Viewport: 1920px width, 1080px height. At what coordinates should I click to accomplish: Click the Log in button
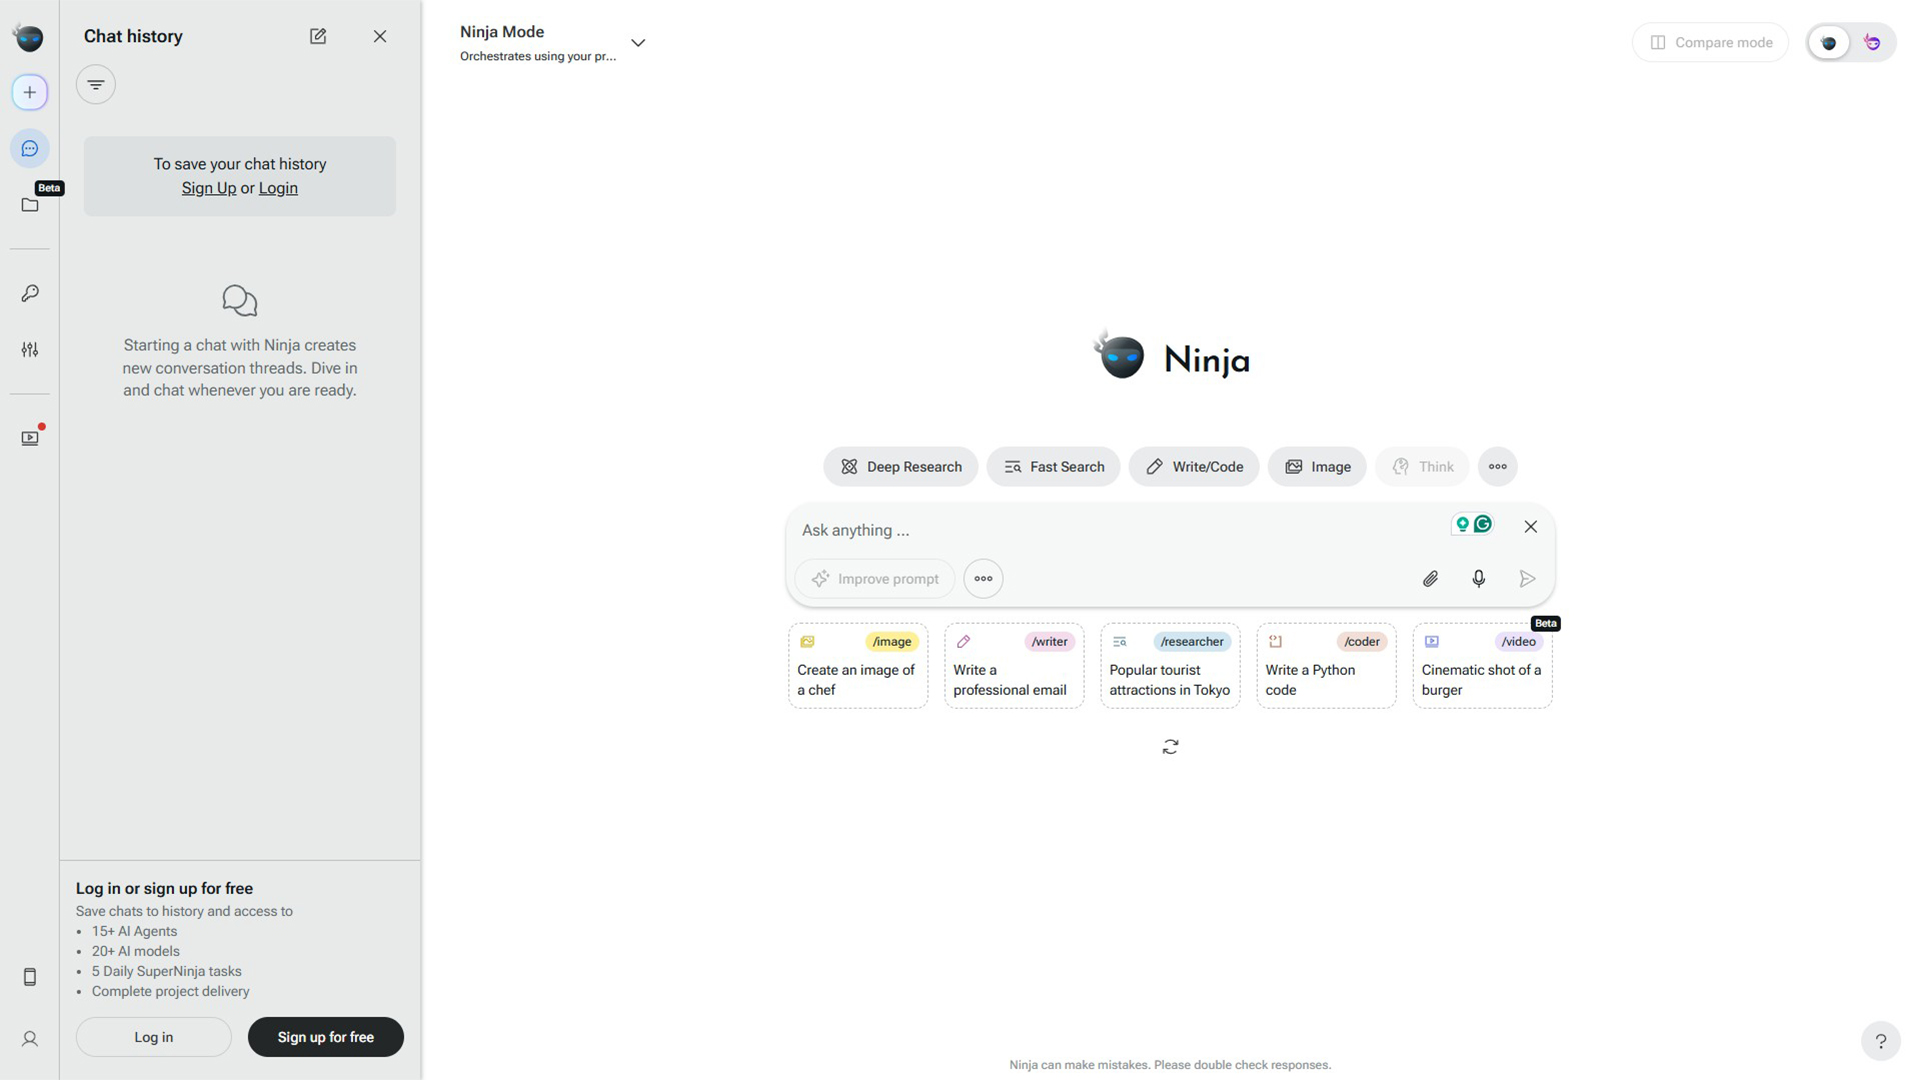coord(154,1037)
